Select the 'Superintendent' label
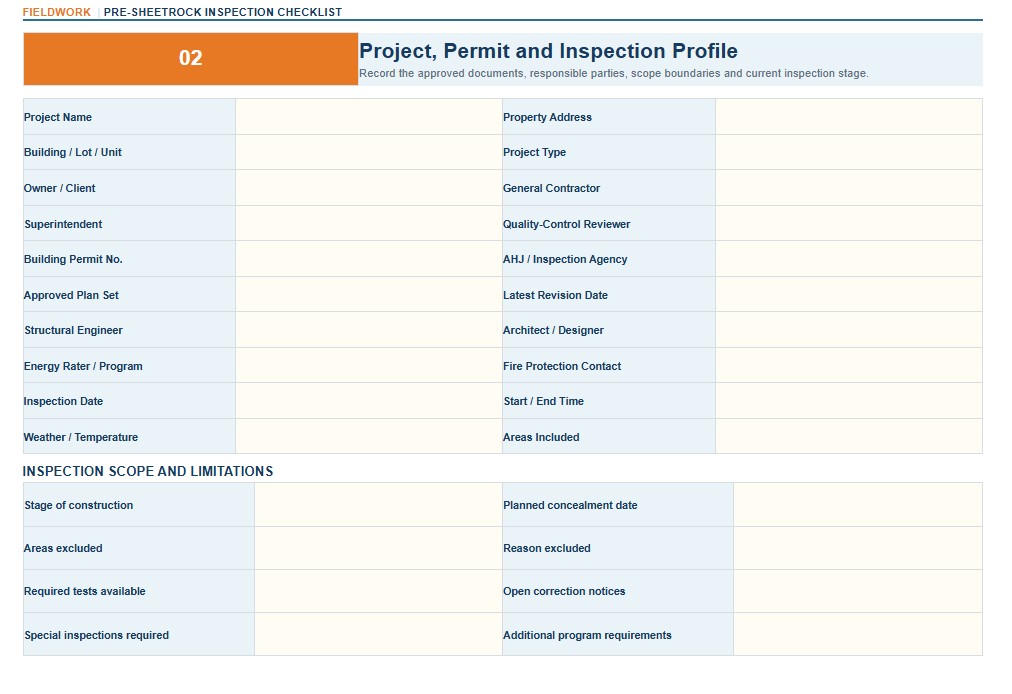 pyautogui.click(x=63, y=224)
